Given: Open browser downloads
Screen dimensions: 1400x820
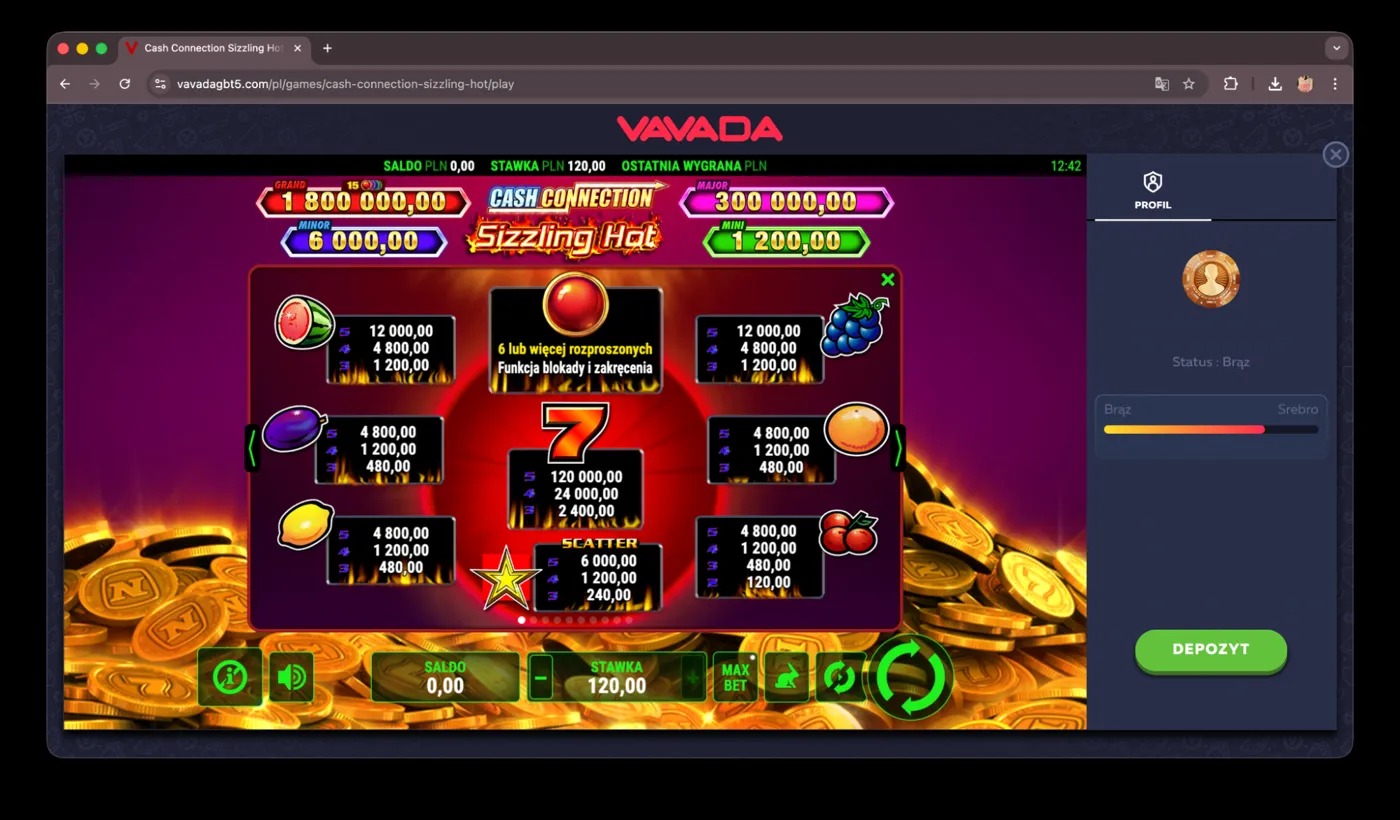Looking at the screenshot, I should pyautogui.click(x=1275, y=84).
